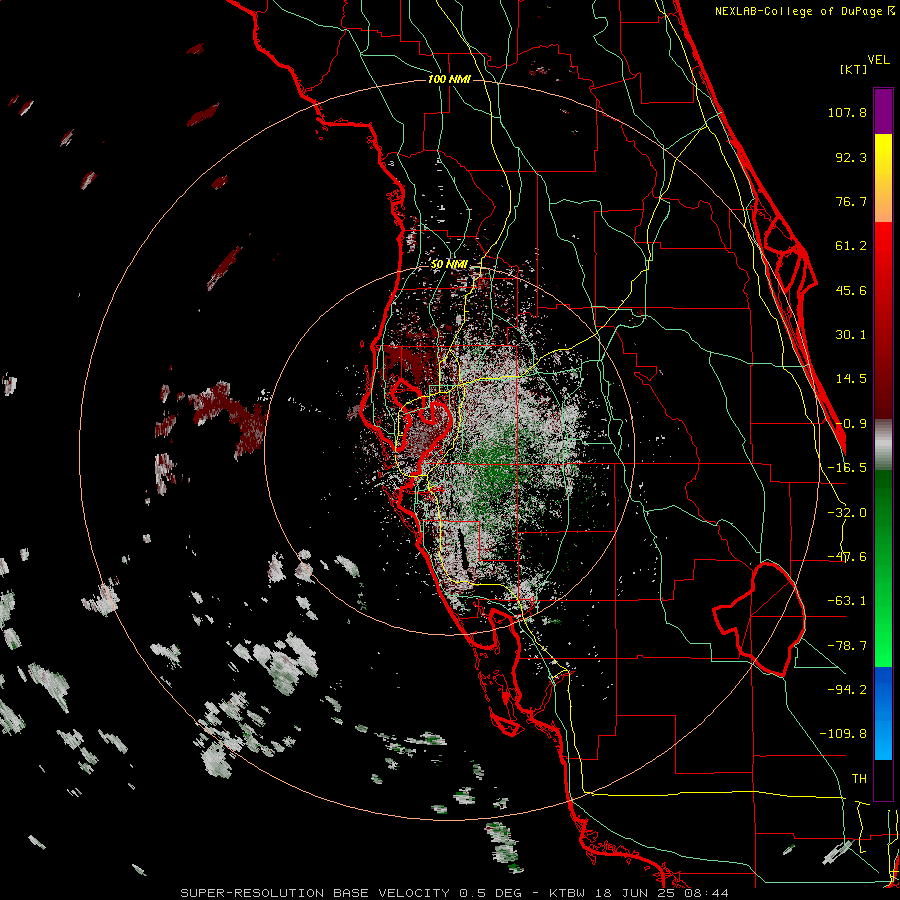Select the -63.1 scale value
This screenshot has height=900, width=900.
tap(847, 601)
